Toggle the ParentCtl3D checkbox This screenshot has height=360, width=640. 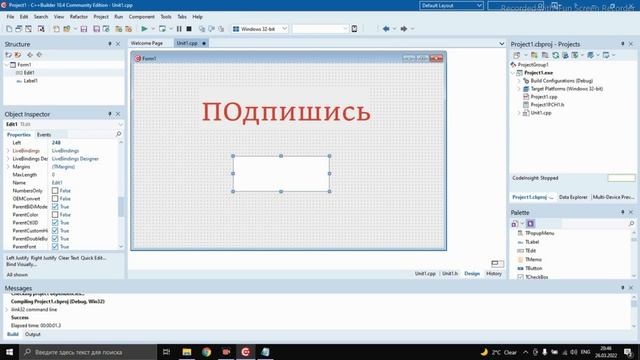pyautogui.click(x=55, y=222)
